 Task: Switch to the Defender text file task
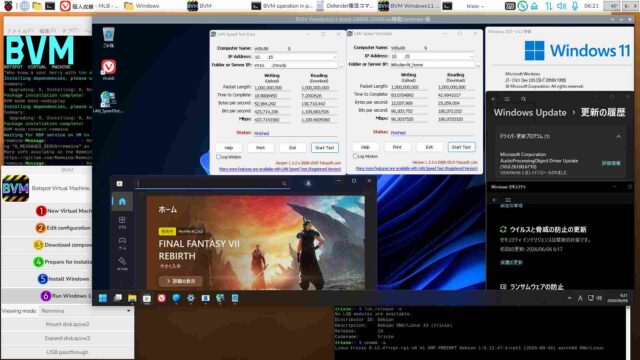point(345,6)
